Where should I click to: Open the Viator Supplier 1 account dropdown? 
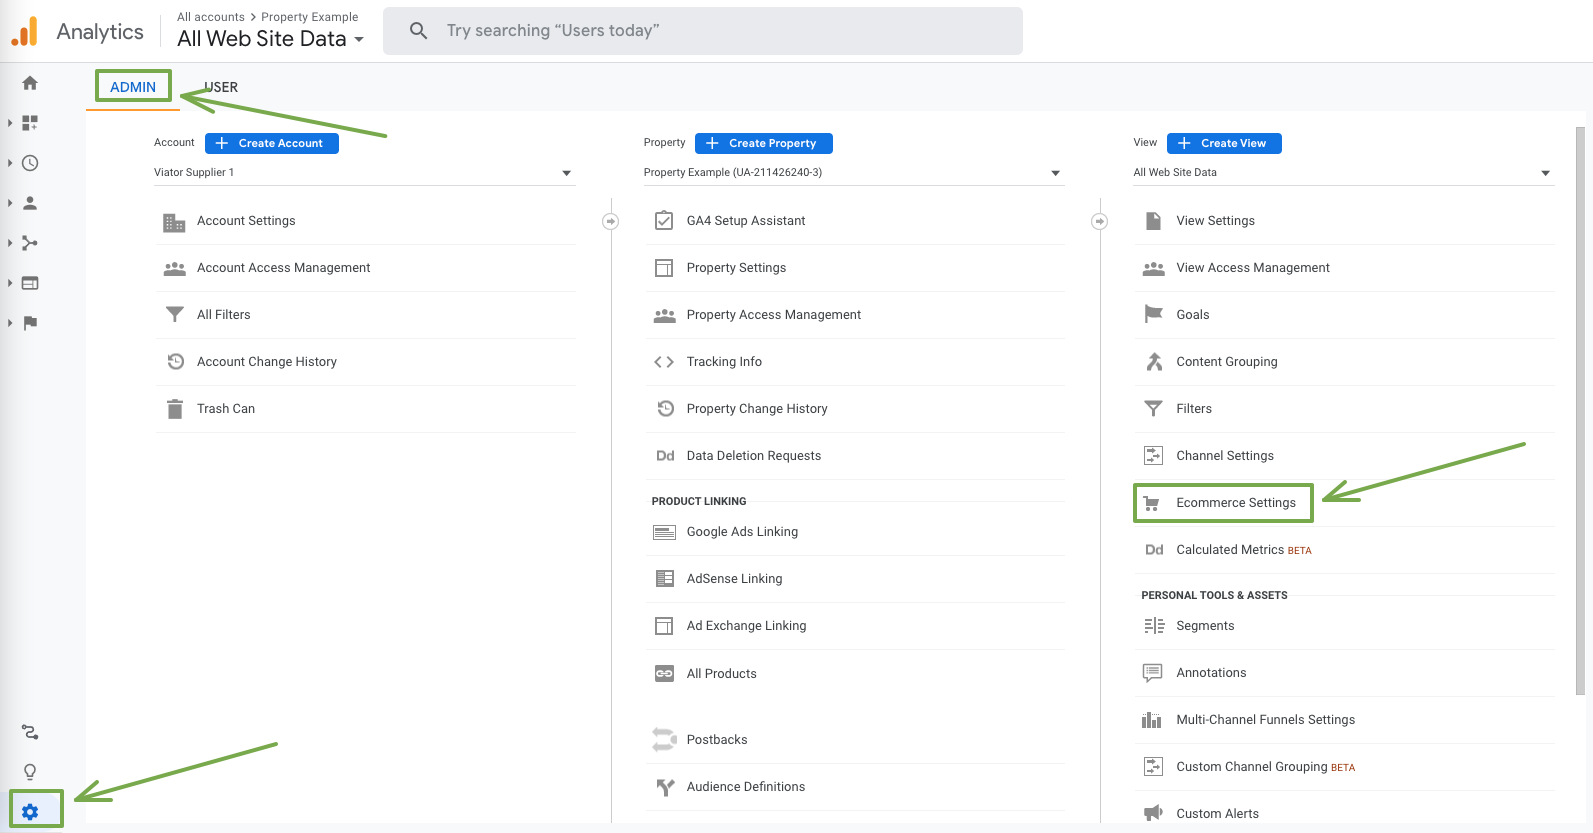(x=364, y=173)
